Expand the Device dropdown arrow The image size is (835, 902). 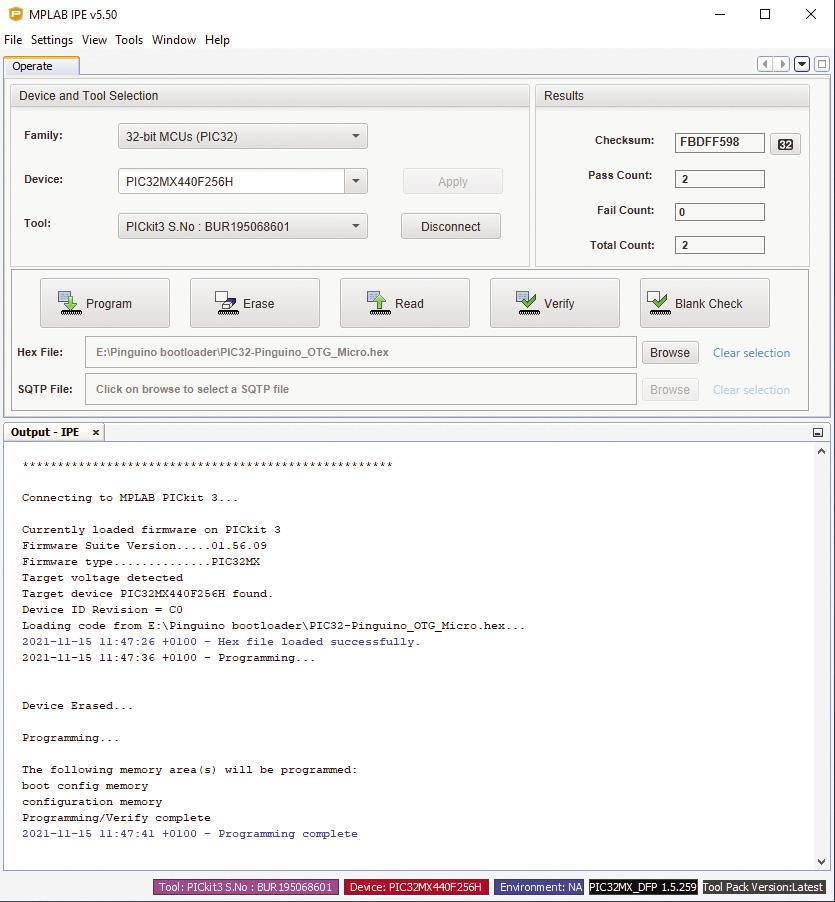[356, 181]
